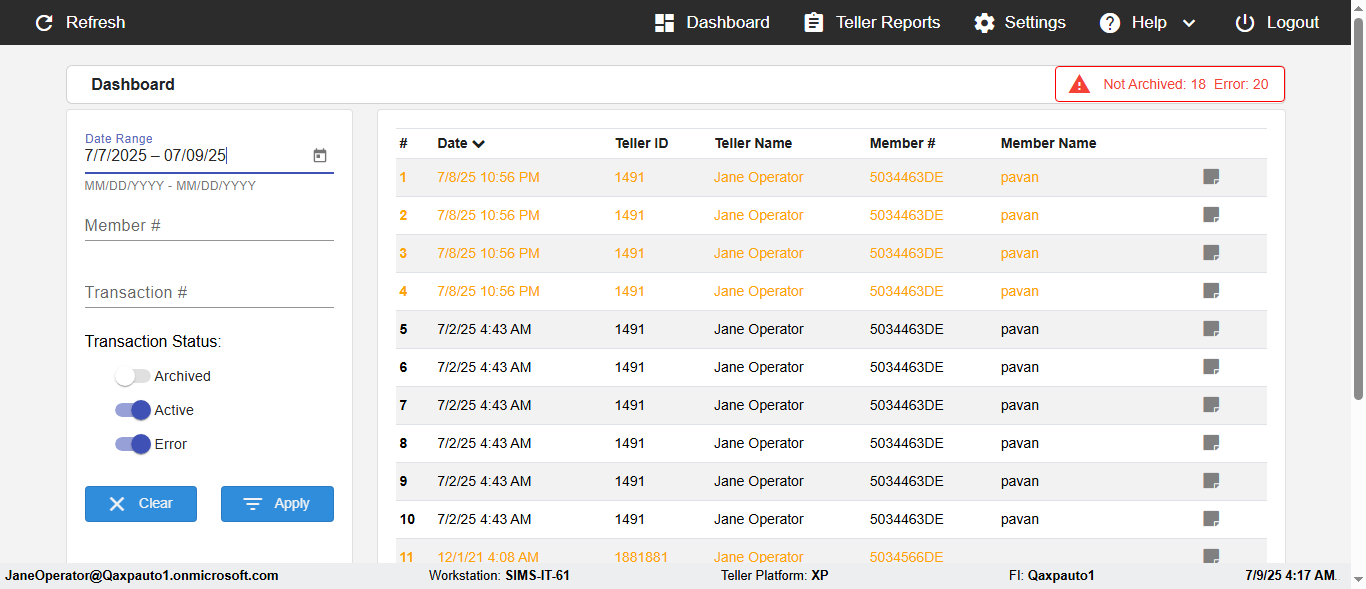Turn off the Active status toggle
Image resolution: width=1366 pixels, height=589 pixels.
[133, 410]
